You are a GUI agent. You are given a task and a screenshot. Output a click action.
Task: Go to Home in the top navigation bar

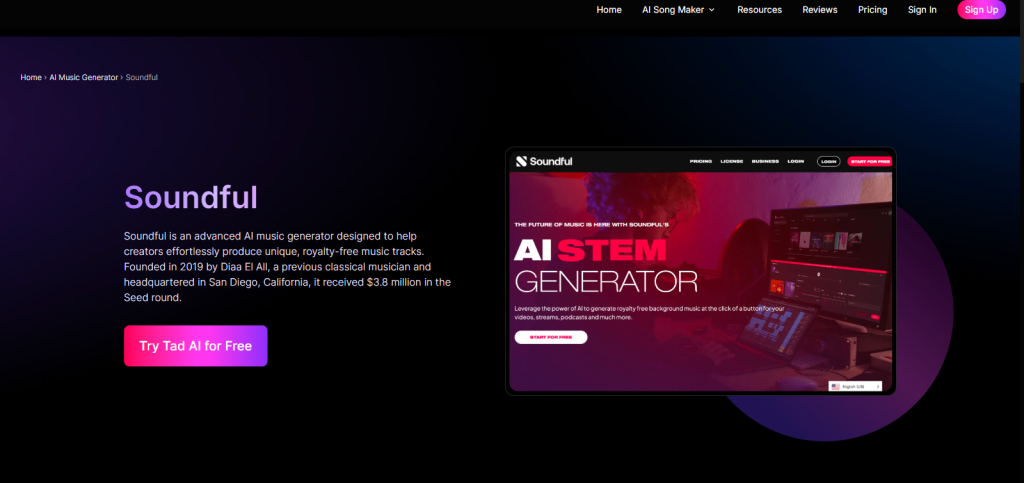[609, 10]
